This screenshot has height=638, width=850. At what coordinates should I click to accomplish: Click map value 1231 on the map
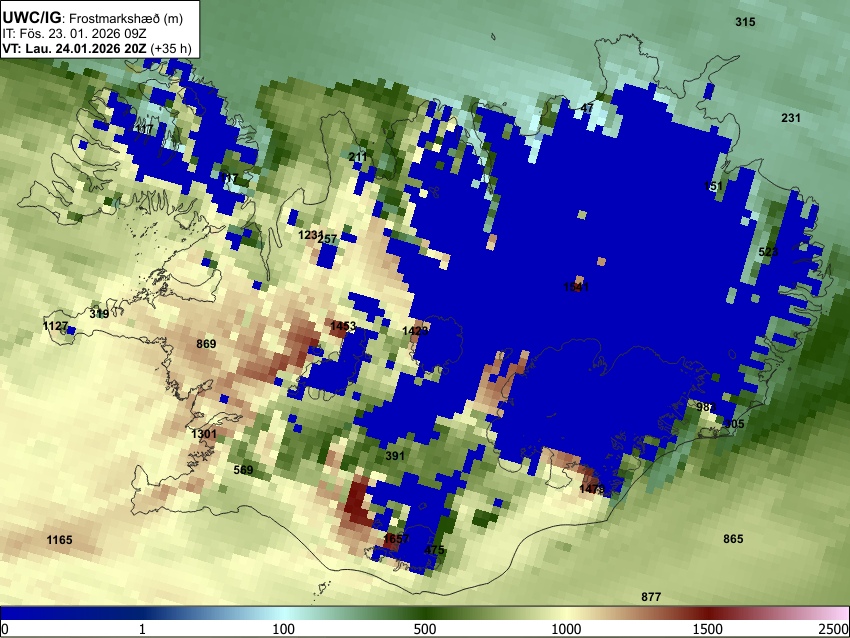pyautogui.click(x=310, y=235)
